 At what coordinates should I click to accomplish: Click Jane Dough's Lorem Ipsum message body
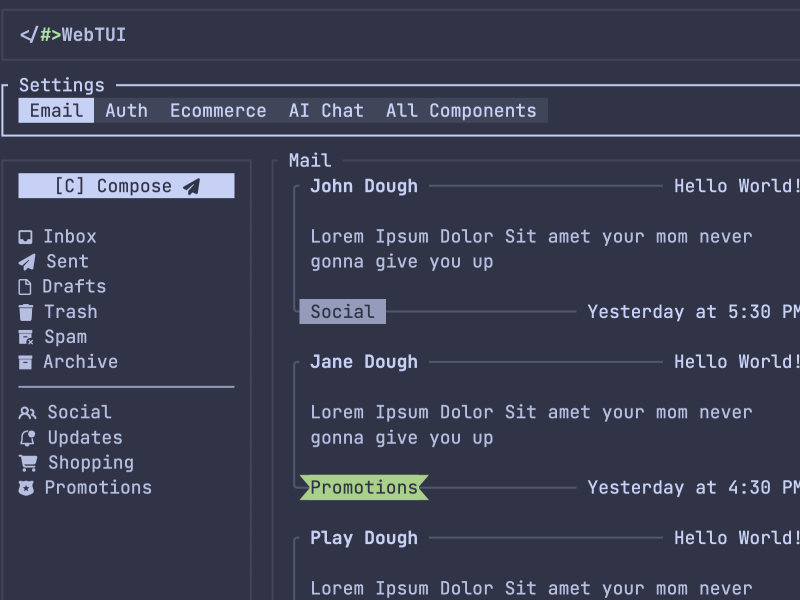(x=531, y=426)
